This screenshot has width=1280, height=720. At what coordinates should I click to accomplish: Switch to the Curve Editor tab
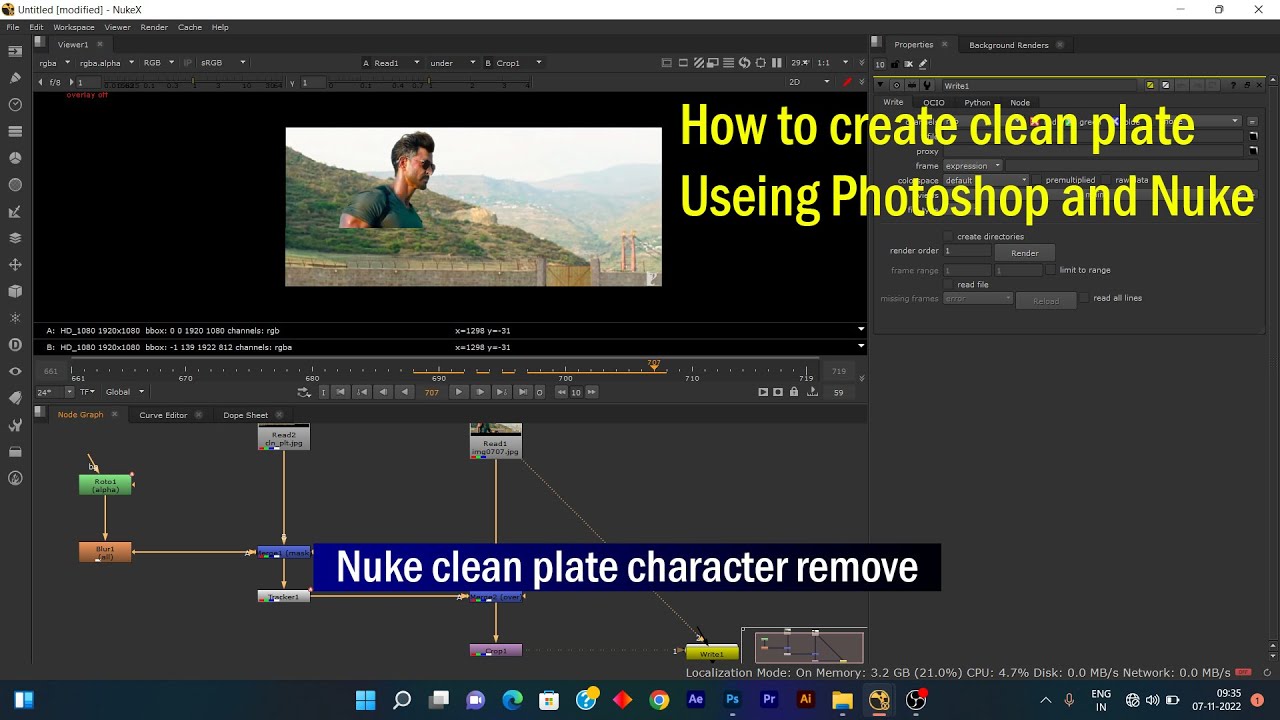pos(163,415)
